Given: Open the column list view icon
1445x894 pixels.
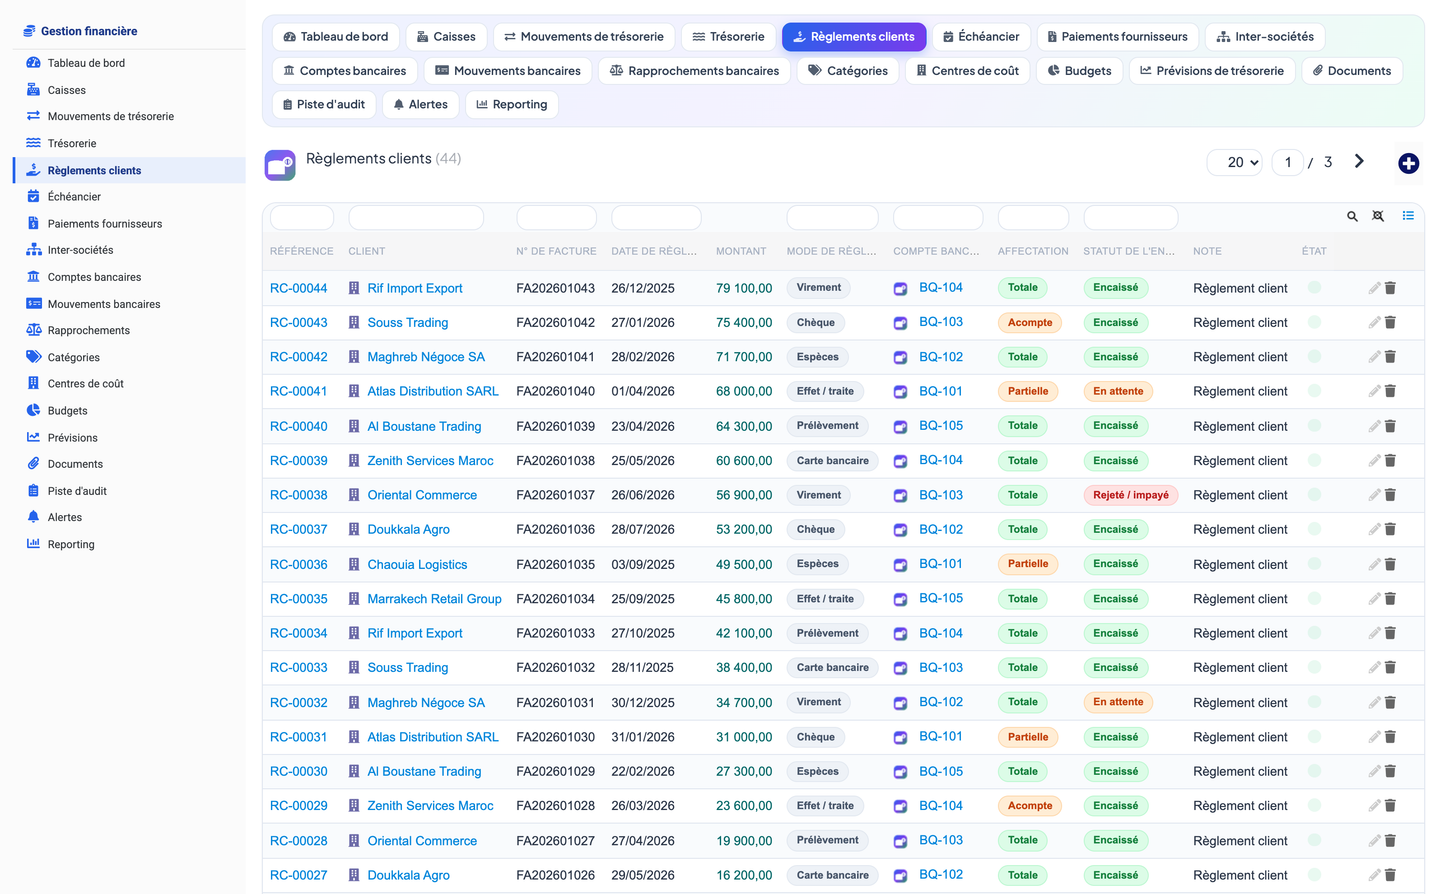Looking at the screenshot, I should pos(1408,216).
